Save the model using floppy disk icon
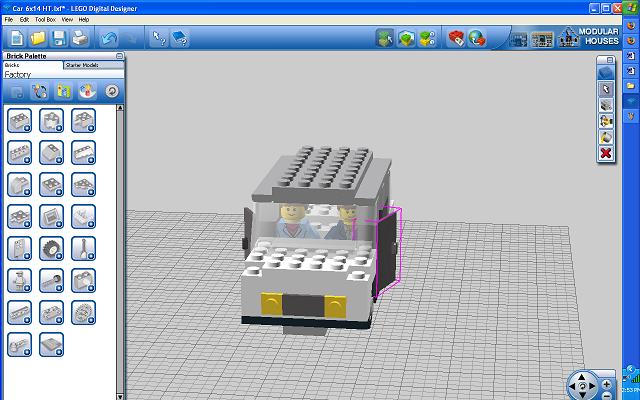The image size is (640, 400). pyautogui.click(x=58, y=38)
